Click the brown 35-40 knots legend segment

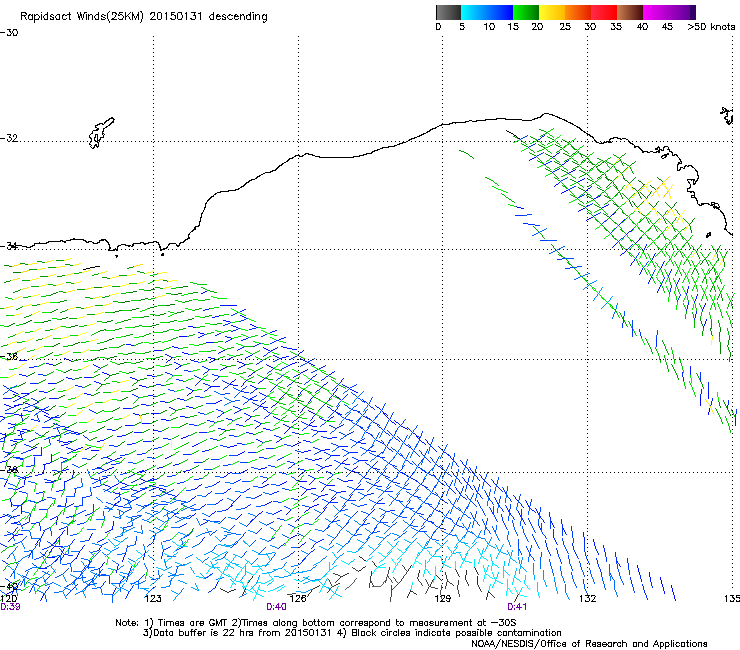coord(630,12)
